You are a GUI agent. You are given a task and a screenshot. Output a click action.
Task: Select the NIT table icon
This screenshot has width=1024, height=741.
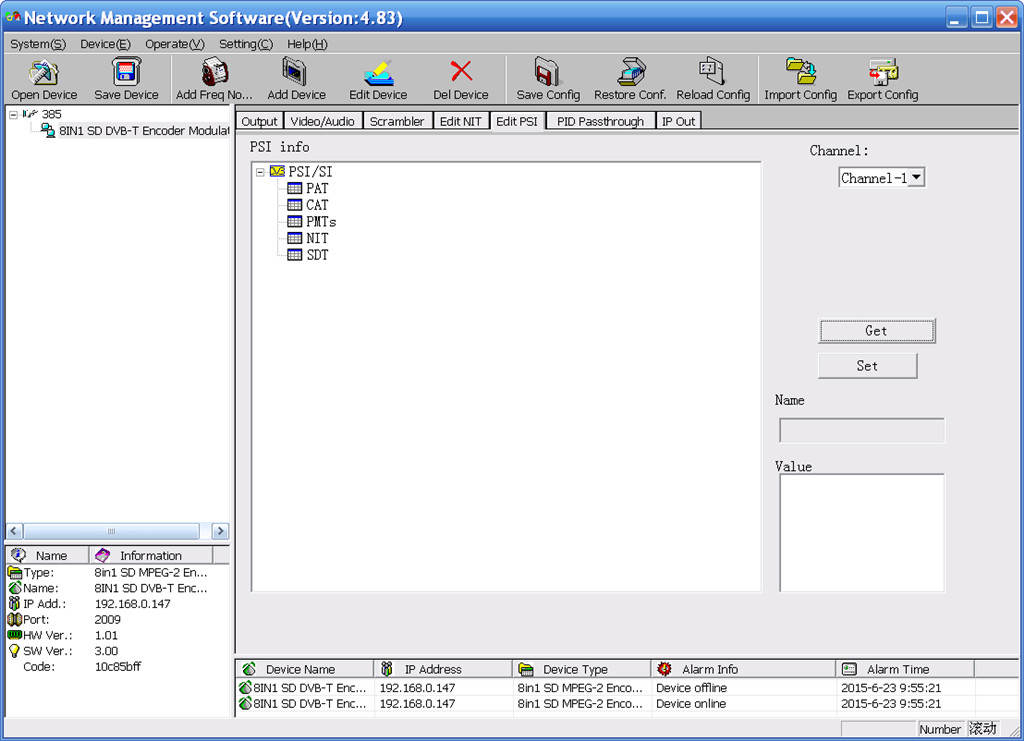(295, 238)
